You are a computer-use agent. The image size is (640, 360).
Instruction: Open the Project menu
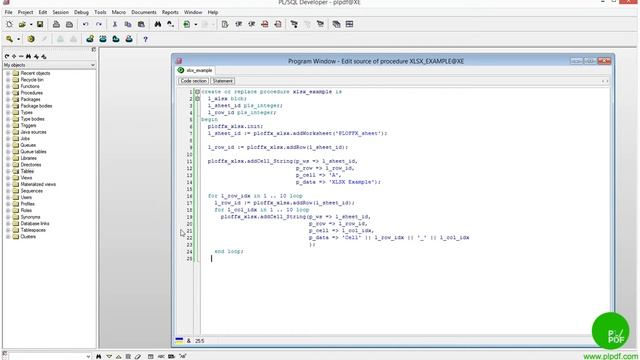(x=25, y=12)
